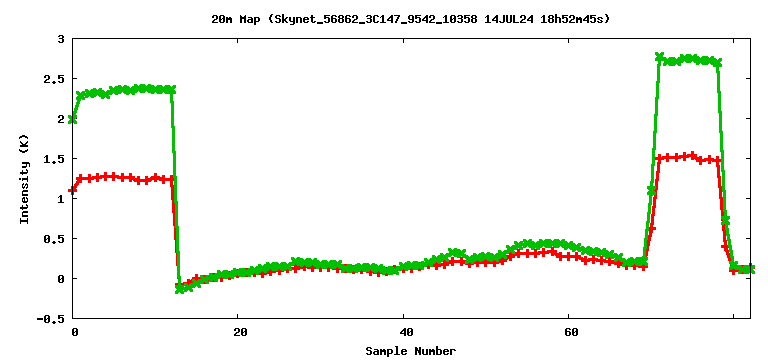Click the x-axis tick label 0
Image resolution: width=768 pixels, height=360 pixels.
[74, 333]
